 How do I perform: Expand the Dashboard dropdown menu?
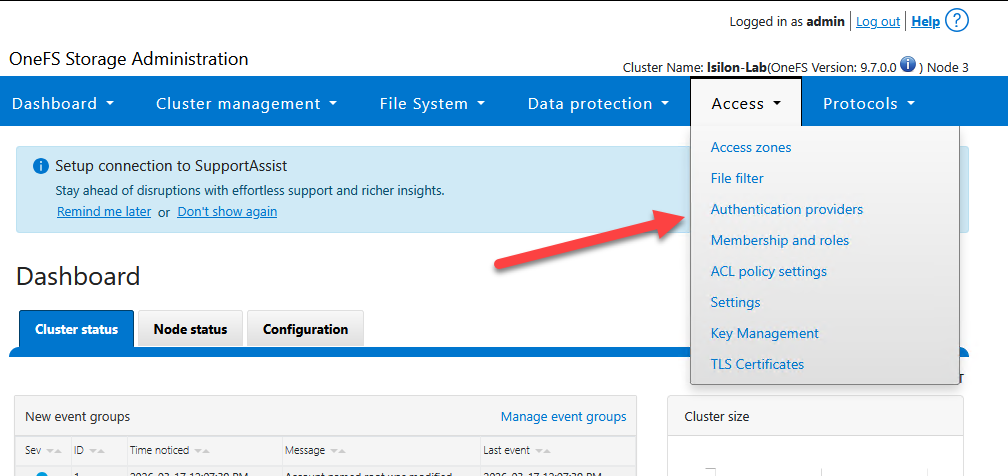click(x=63, y=103)
